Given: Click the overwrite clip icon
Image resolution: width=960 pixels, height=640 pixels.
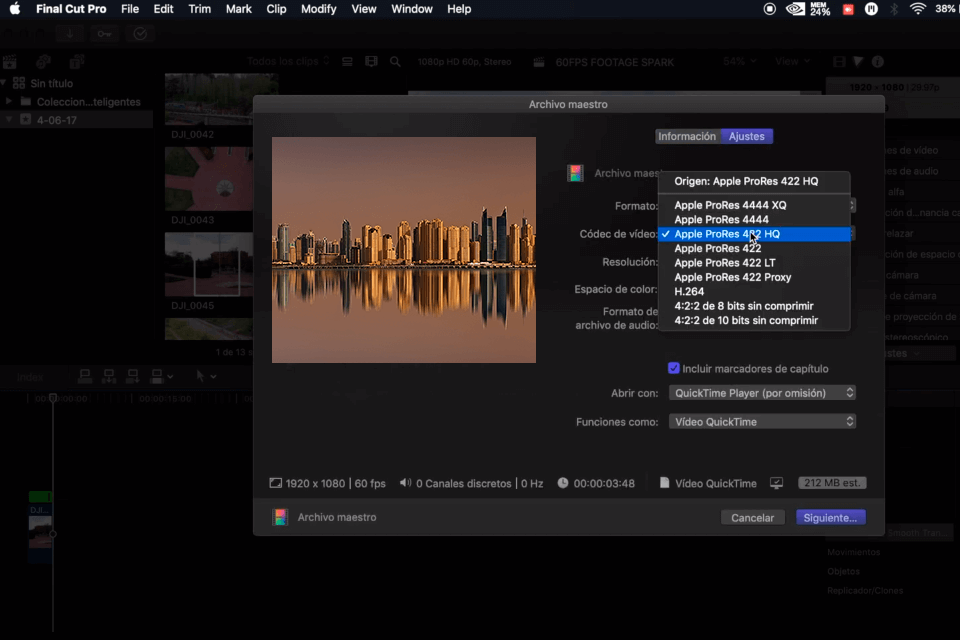Looking at the screenshot, I should point(157,376).
